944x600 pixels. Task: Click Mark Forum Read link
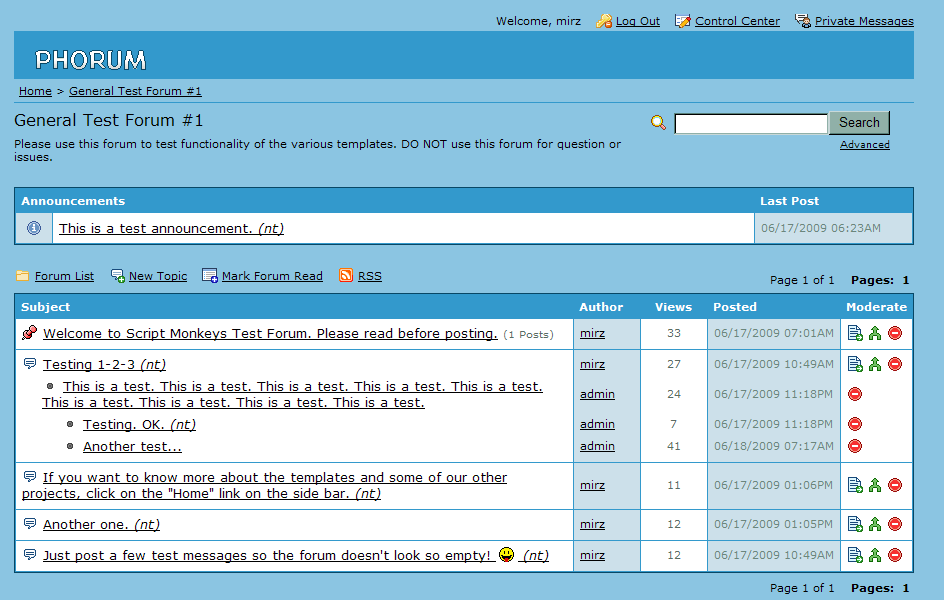click(x=272, y=276)
